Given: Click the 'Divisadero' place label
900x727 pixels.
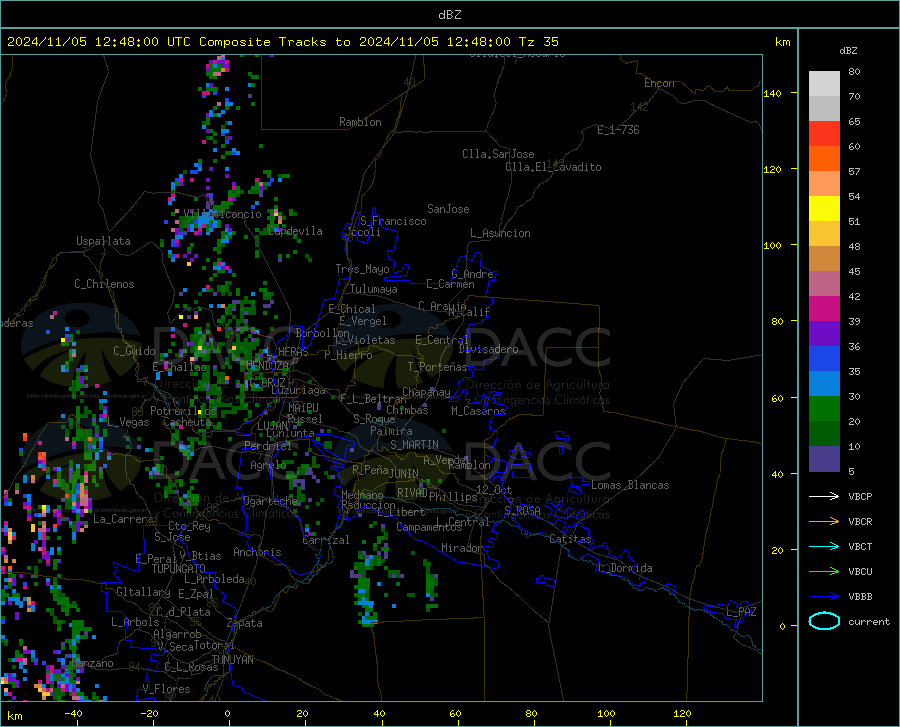Looking at the screenshot, I should [488, 349].
